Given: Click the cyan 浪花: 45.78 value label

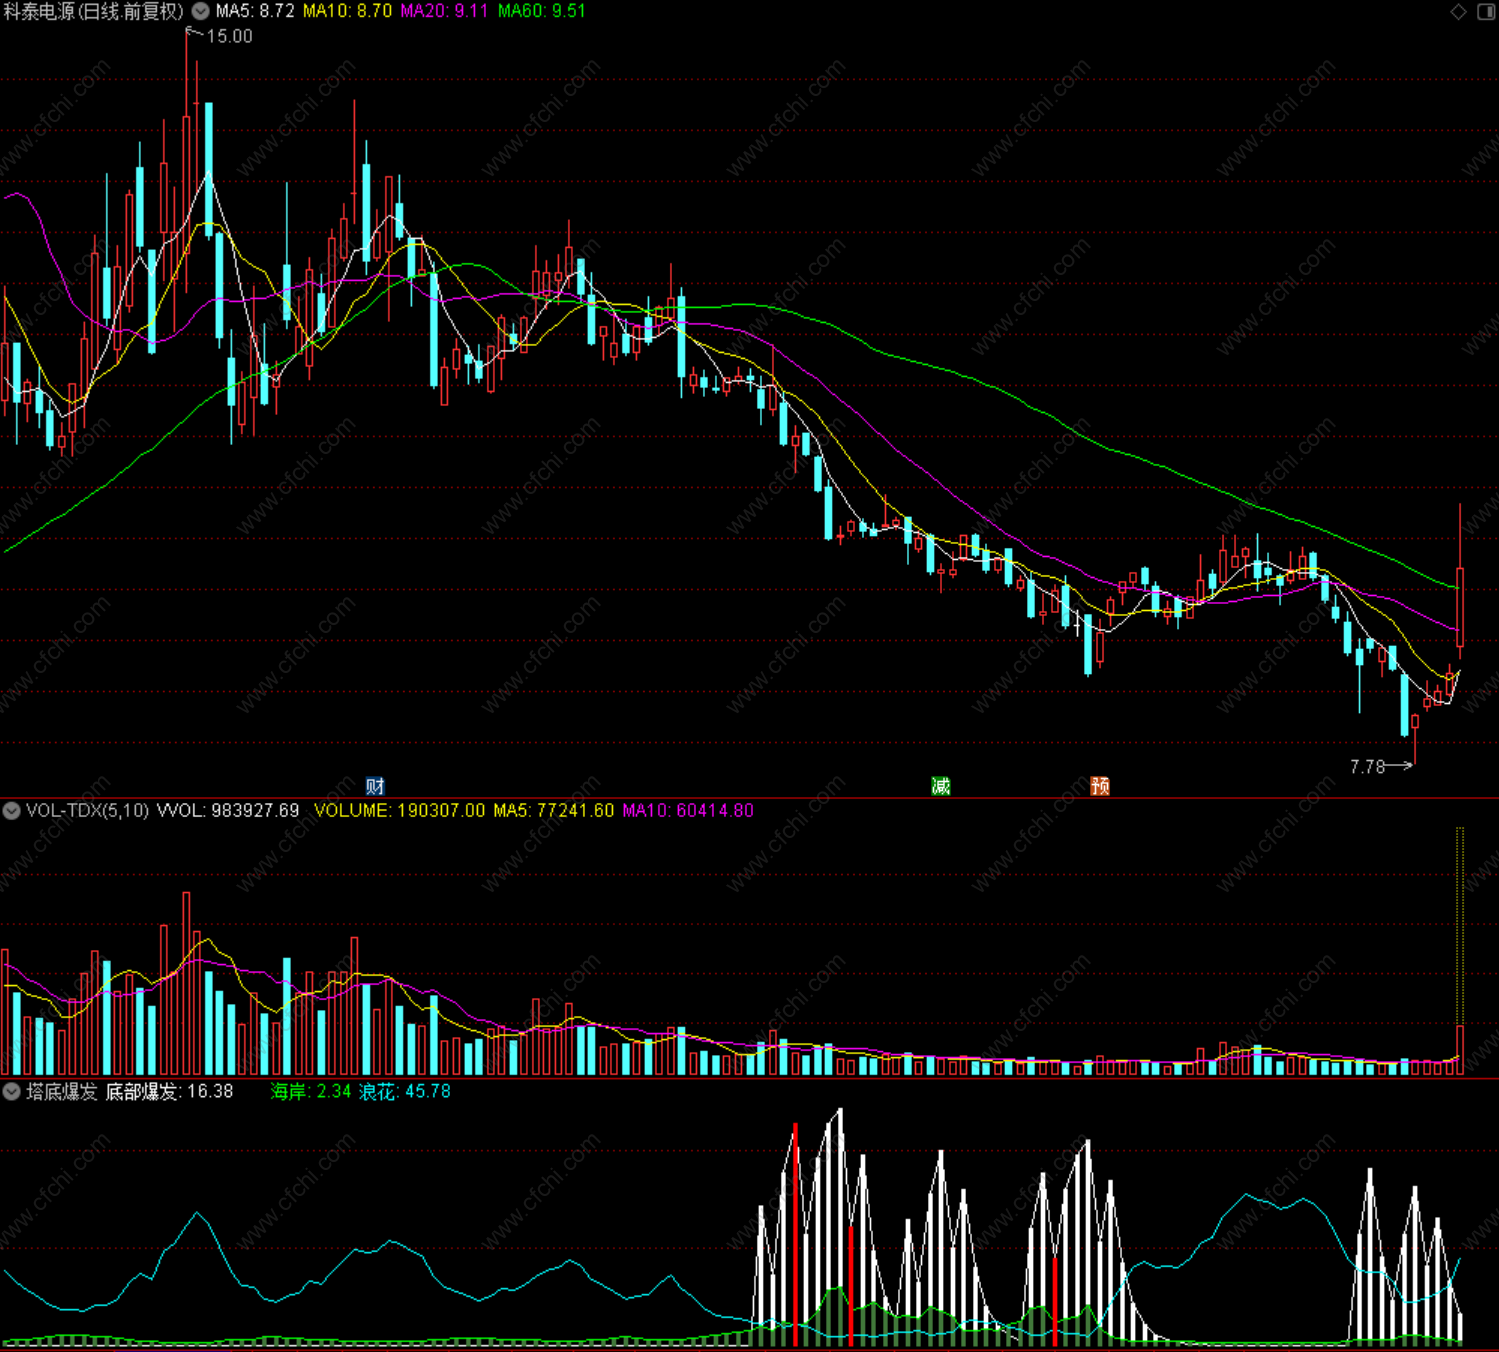Looking at the screenshot, I should point(405,1092).
